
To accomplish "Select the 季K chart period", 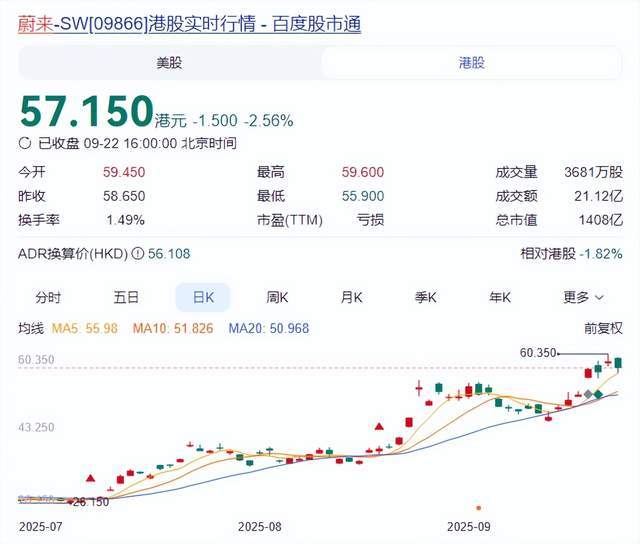I will click(x=426, y=297).
